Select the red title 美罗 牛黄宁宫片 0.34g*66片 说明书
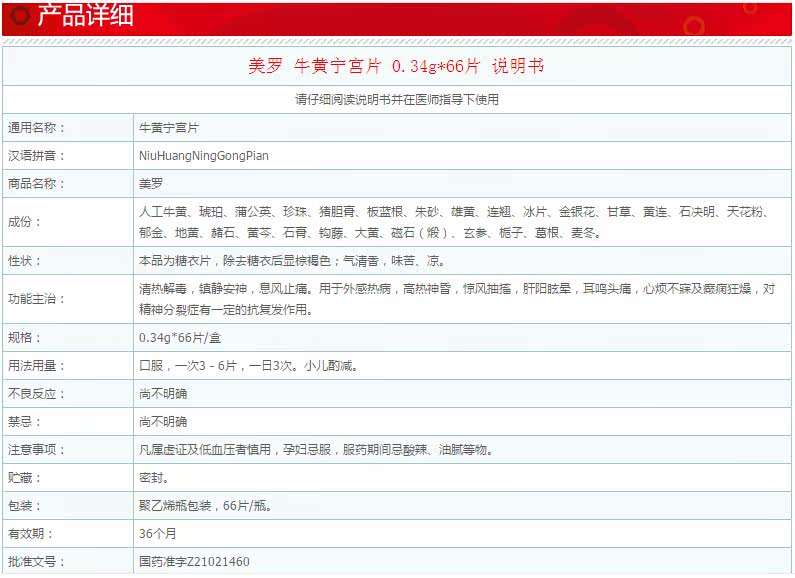 click(396, 66)
